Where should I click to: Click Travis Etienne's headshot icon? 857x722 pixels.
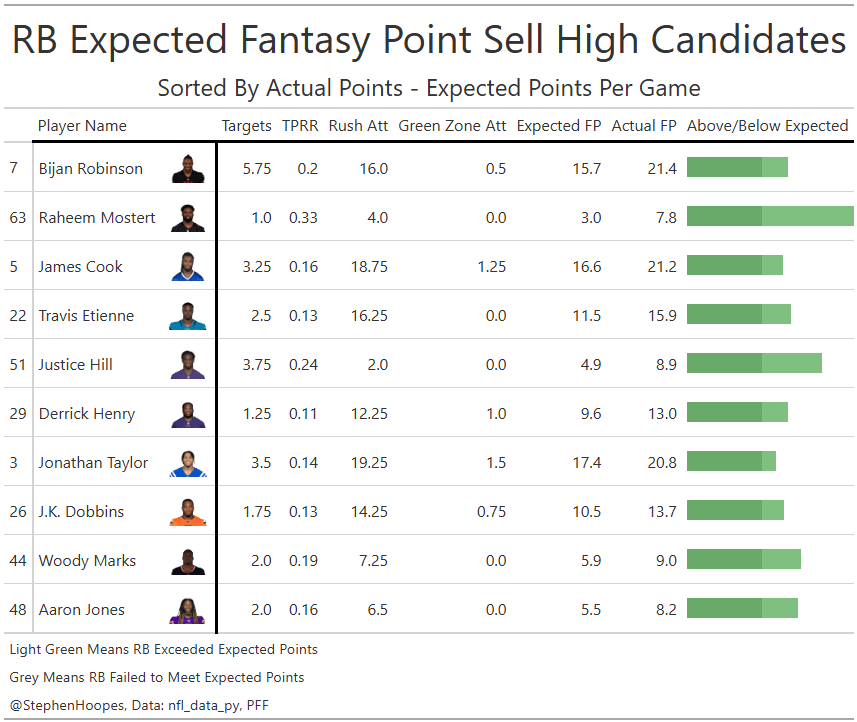pyautogui.click(x=187, y=316)
